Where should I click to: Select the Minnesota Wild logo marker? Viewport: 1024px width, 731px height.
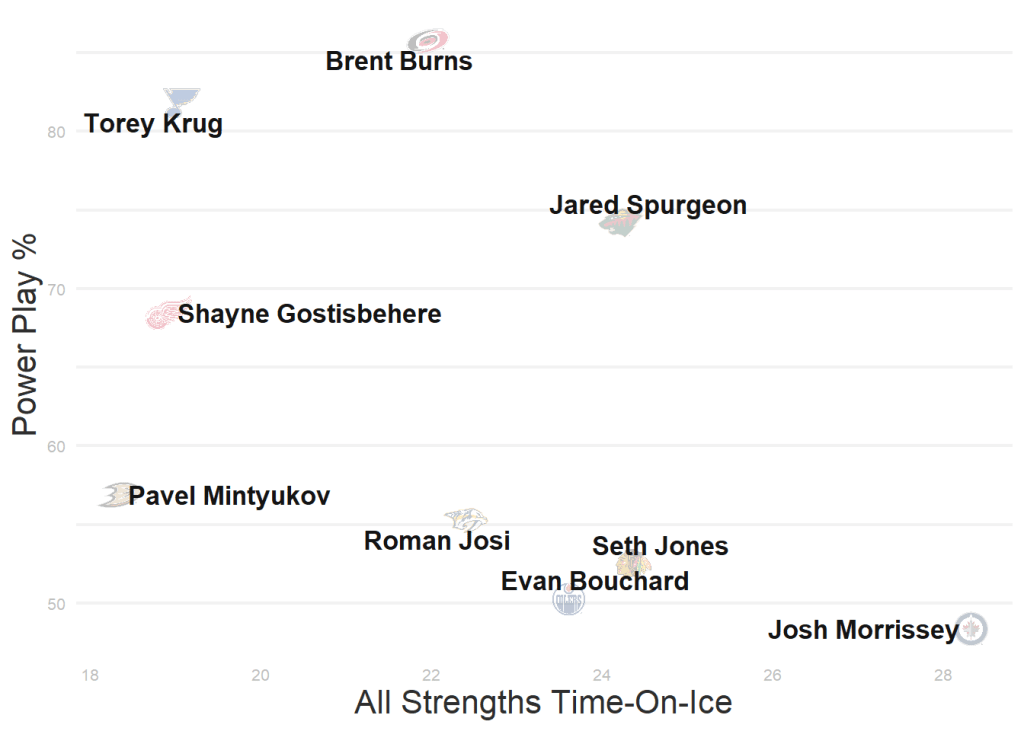click(620, 222)
